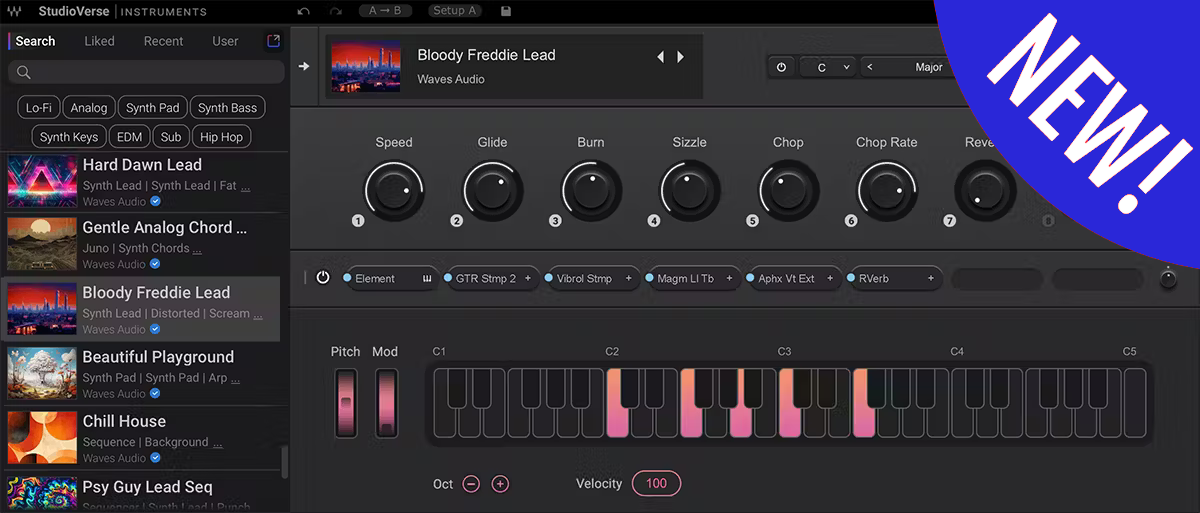Viewport: 1200px width, 513px height.
Task: Go to next preset with right triangle
Action: click(x=680, y=57)
